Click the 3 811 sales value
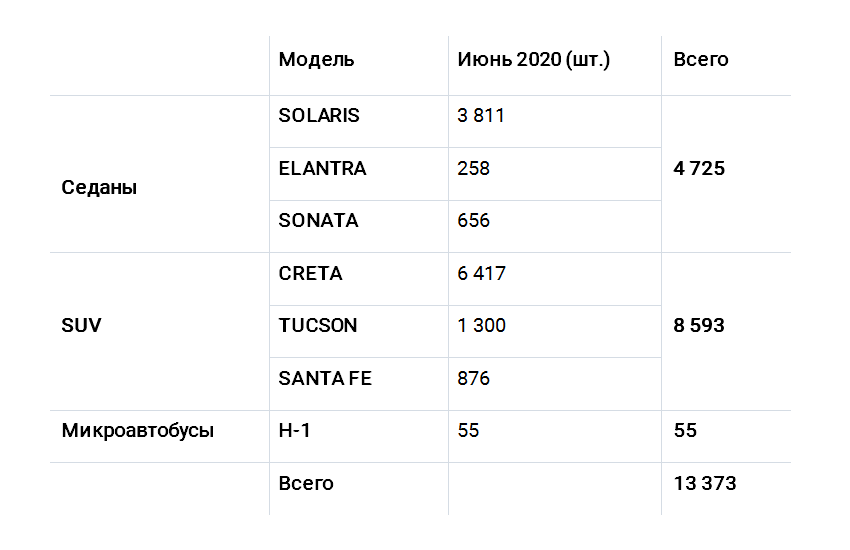Viewport: 850px width, 550px height. coord(481,115)
